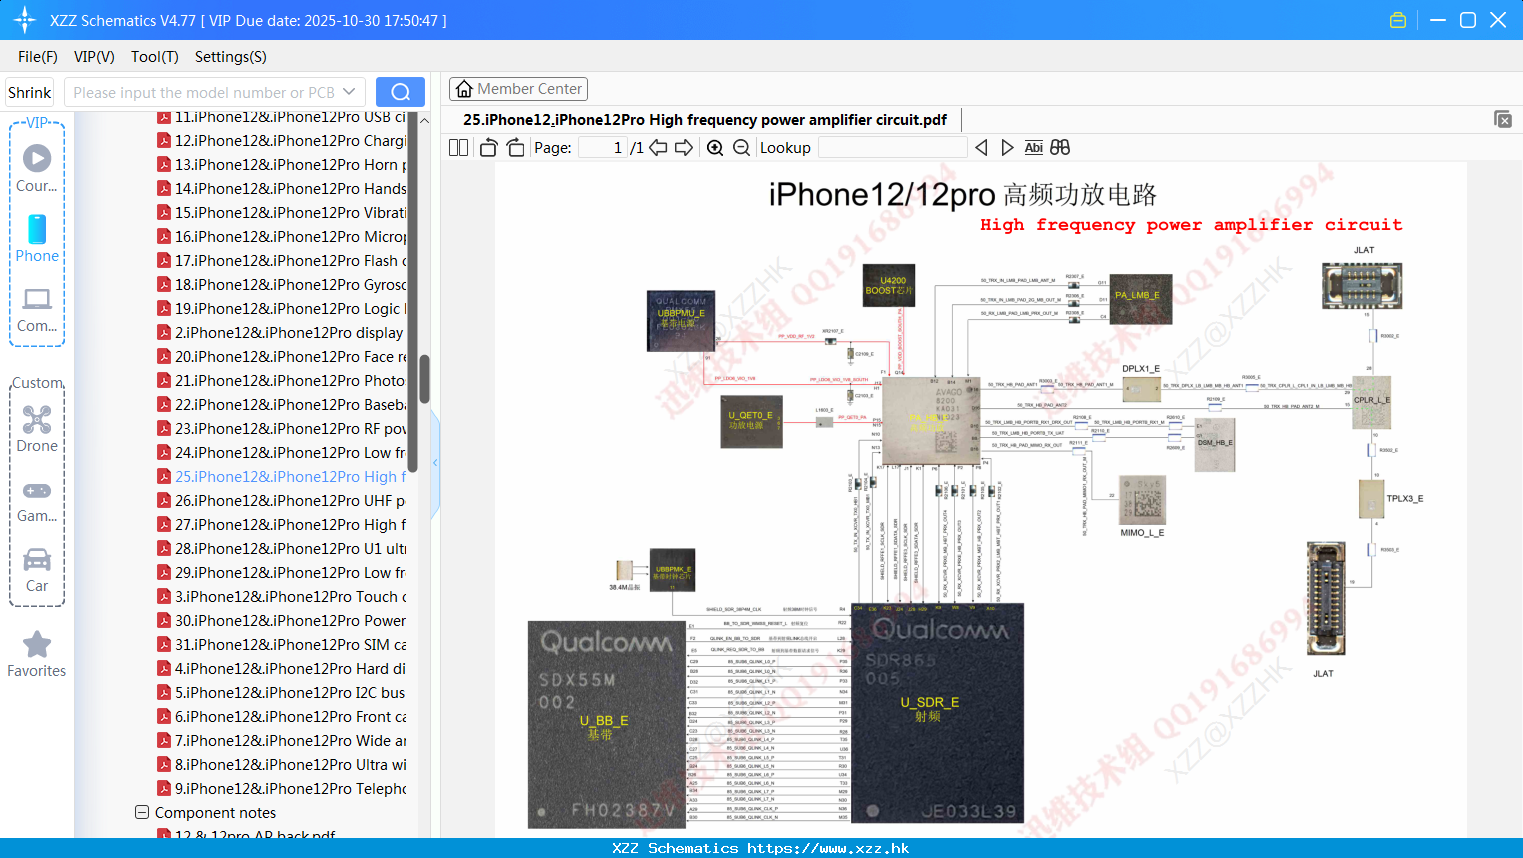Toggle the two-page layout view icon
Image resolution: width=1523 pixels, height=858 pixels.
click(x=458, y=148)
